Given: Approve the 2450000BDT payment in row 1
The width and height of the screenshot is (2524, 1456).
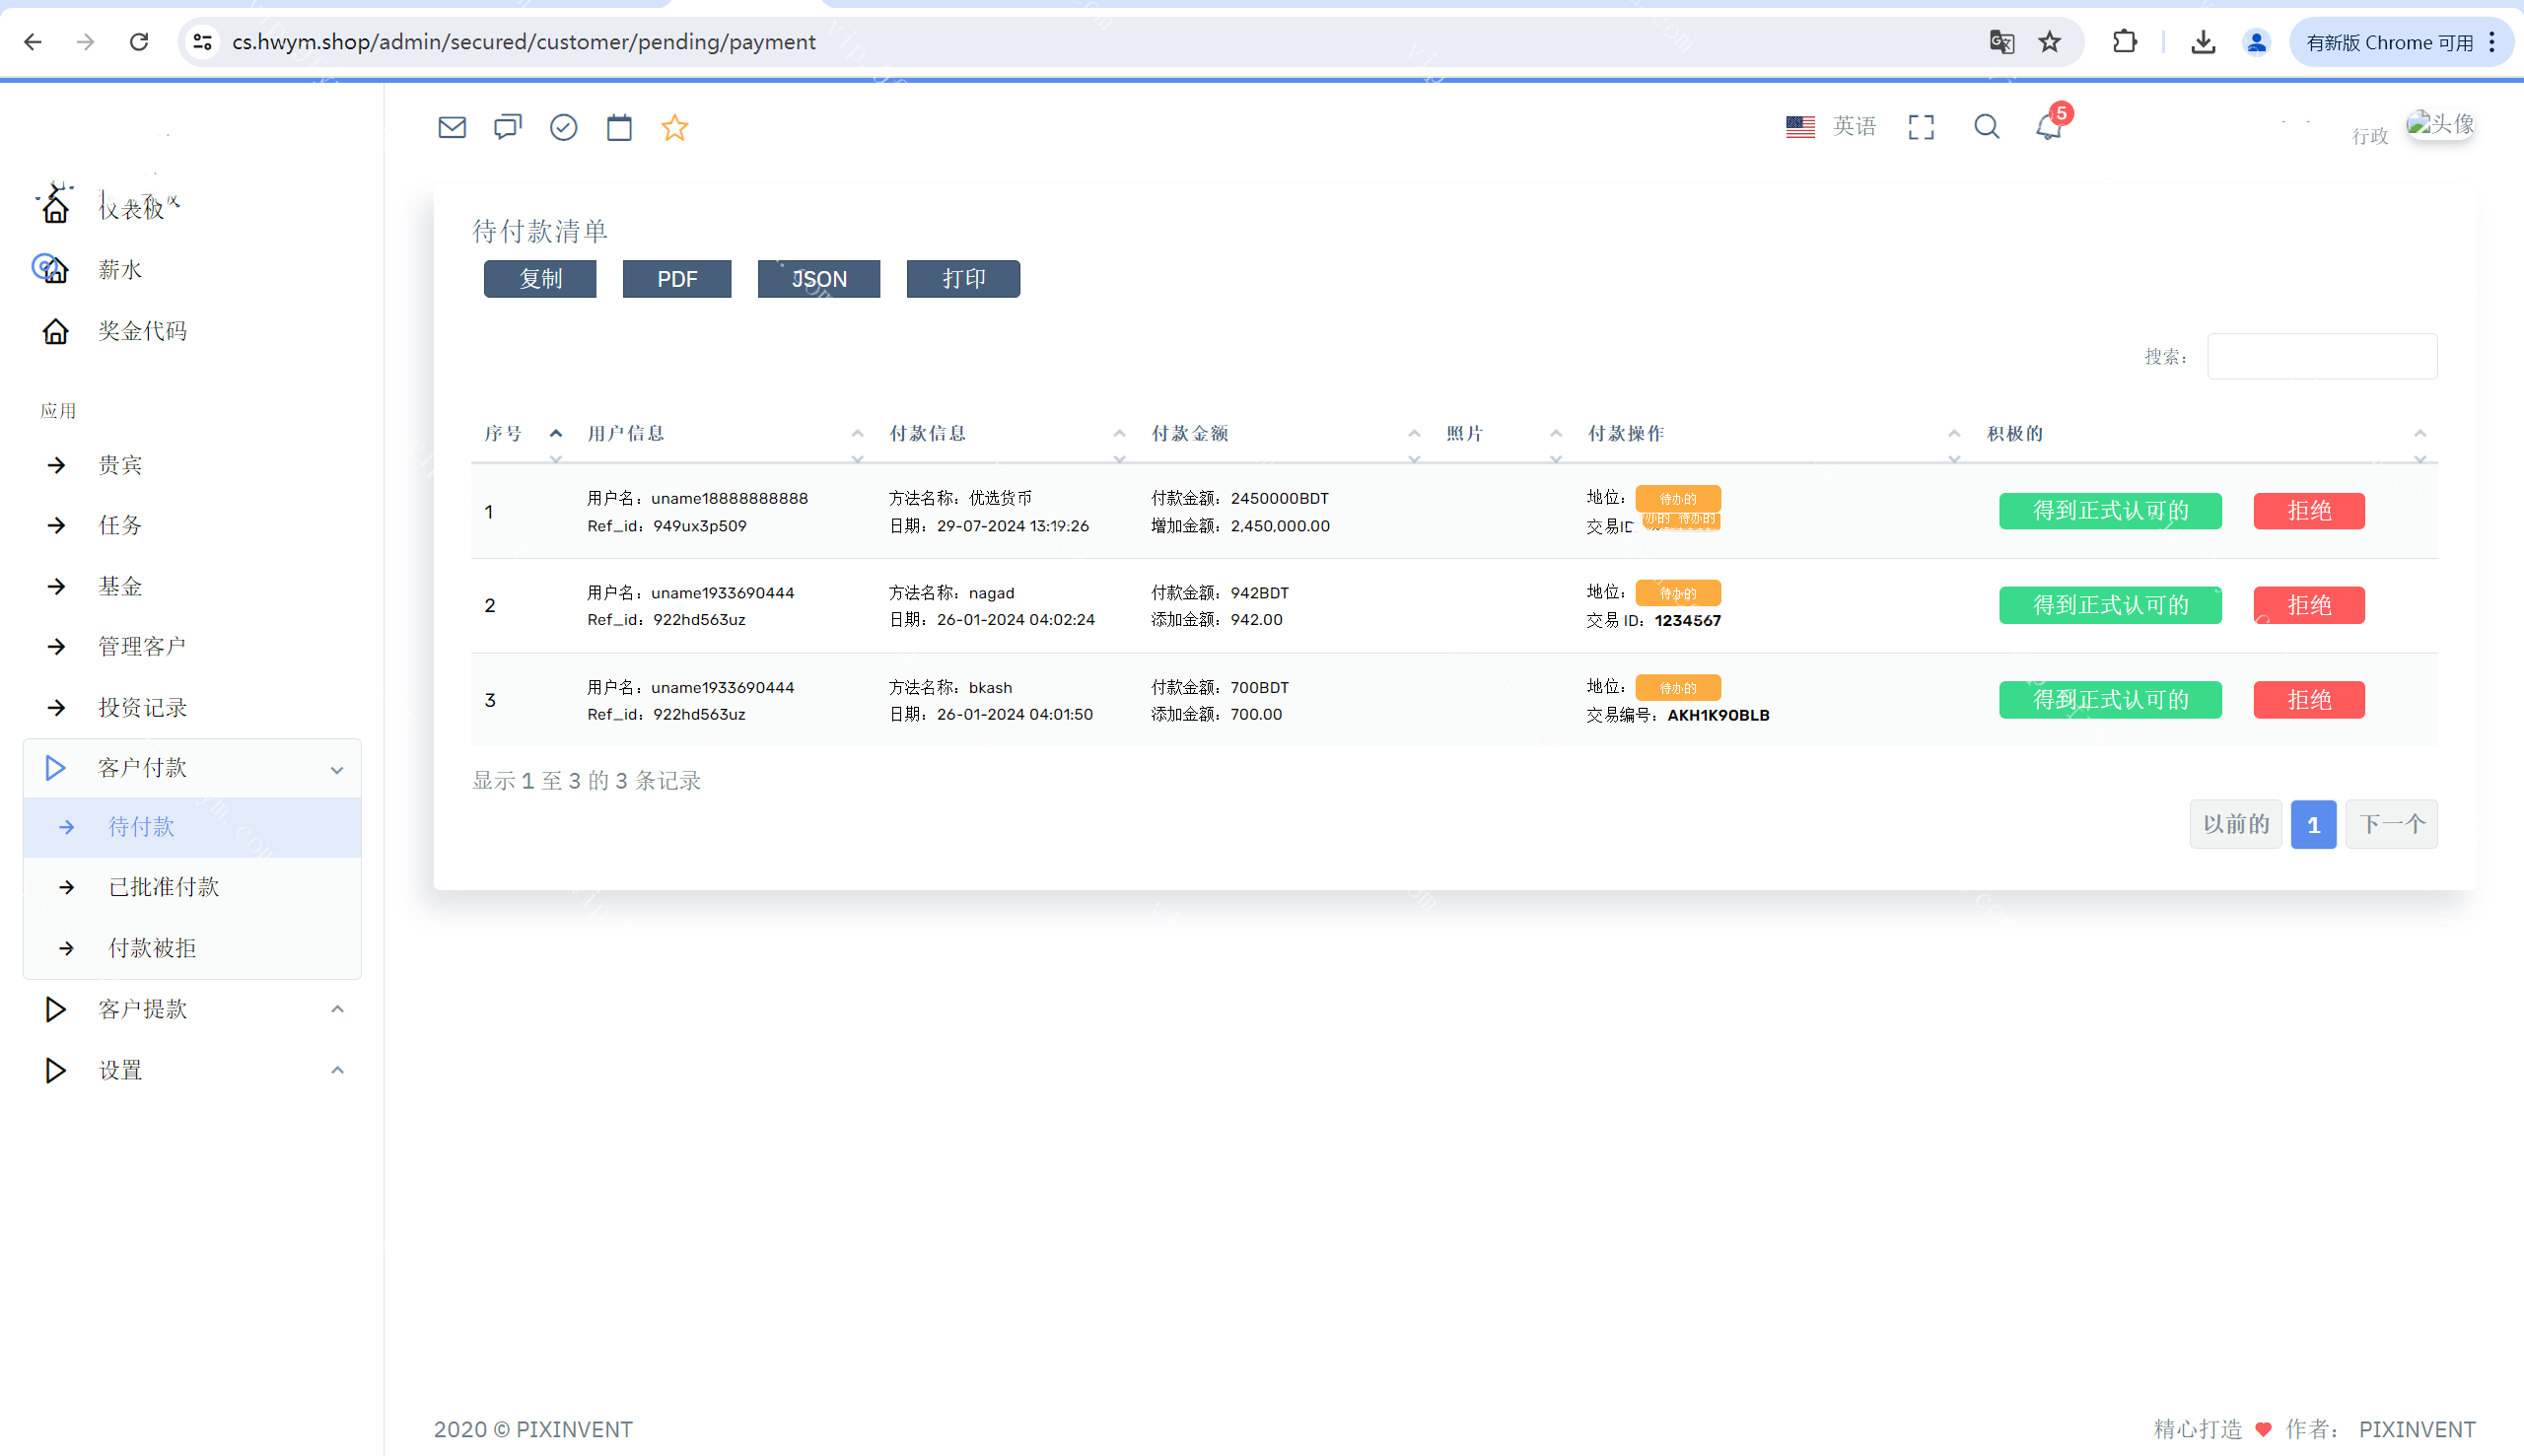Looking at the screenshot, I should pyautogui.click(x=2110, y=511).
